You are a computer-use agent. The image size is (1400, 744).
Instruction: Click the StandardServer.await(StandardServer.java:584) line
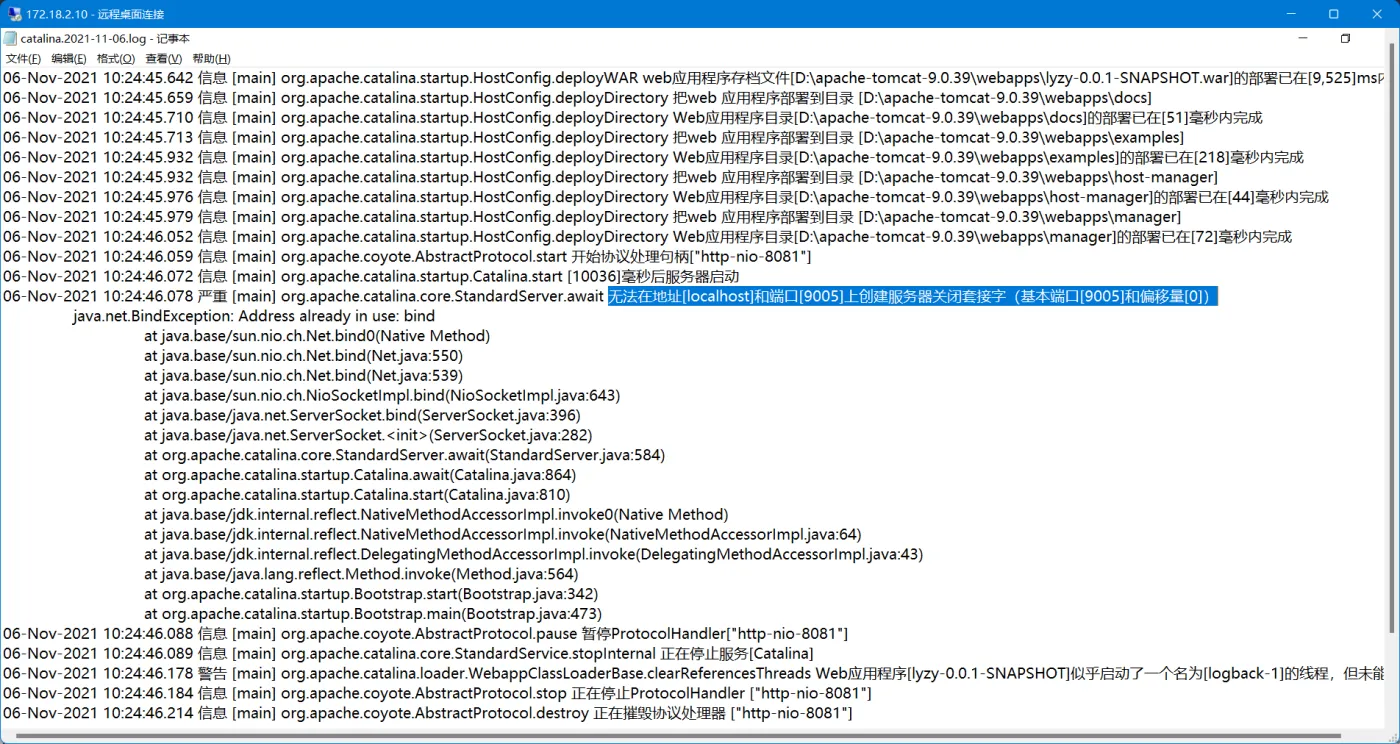pos(404,455)
